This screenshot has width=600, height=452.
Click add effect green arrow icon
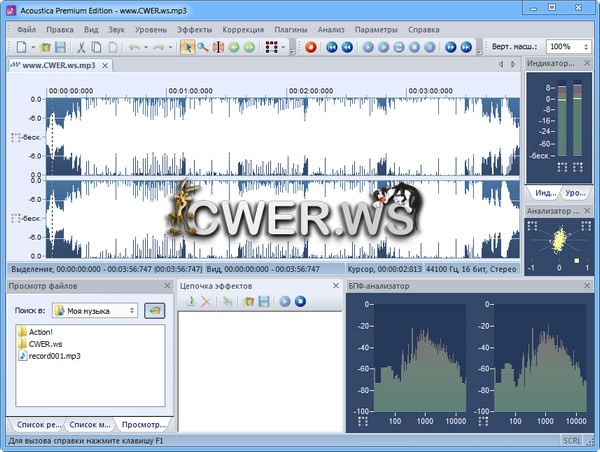[x=189, y=301]
